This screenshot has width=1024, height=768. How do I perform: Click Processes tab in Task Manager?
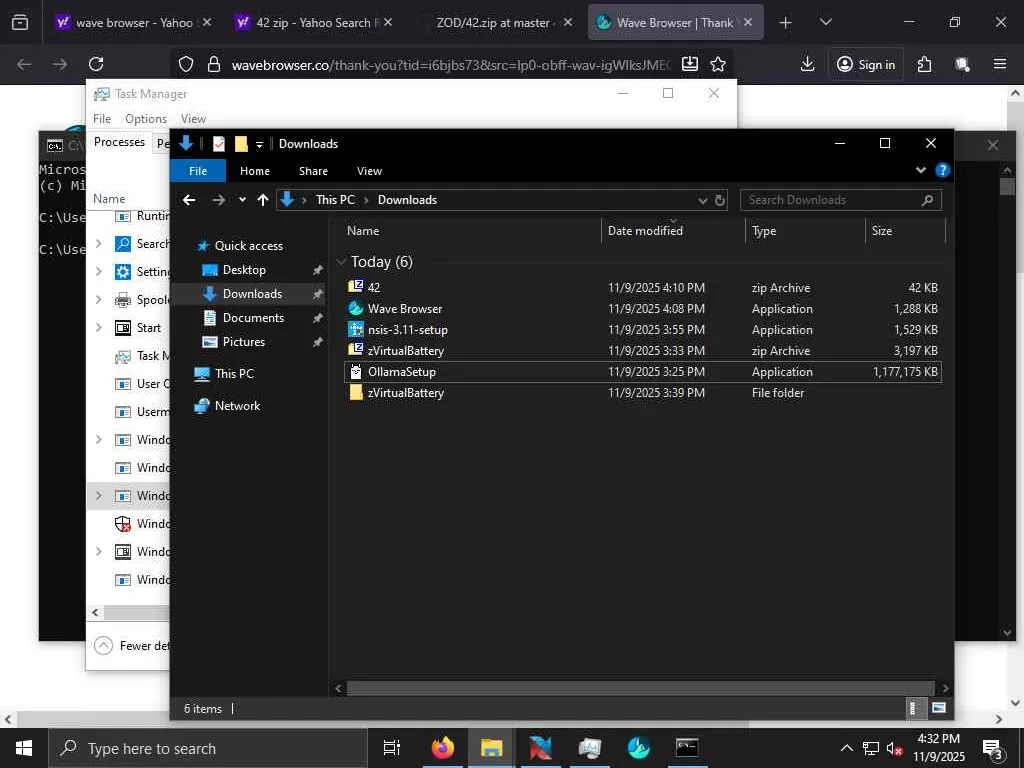coord(120,142)
